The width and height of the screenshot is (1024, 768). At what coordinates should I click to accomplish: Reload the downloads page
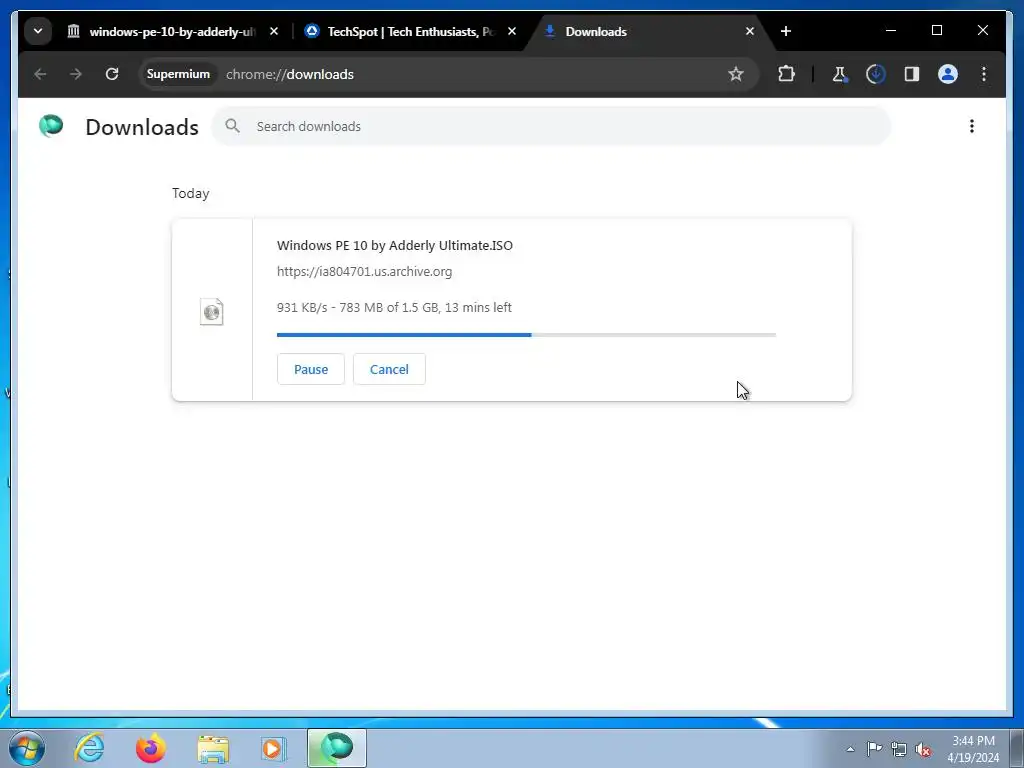pyautogui.click(x=112, y=74)
